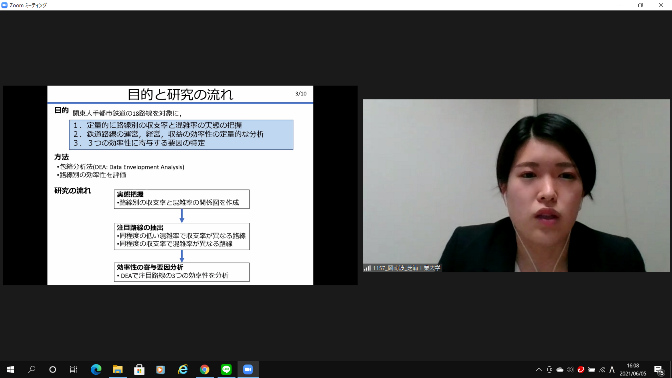Switch to Google Chrome in the taskbar
The height and width of the screenshot is (378, 672).
(x=204, y=369)
